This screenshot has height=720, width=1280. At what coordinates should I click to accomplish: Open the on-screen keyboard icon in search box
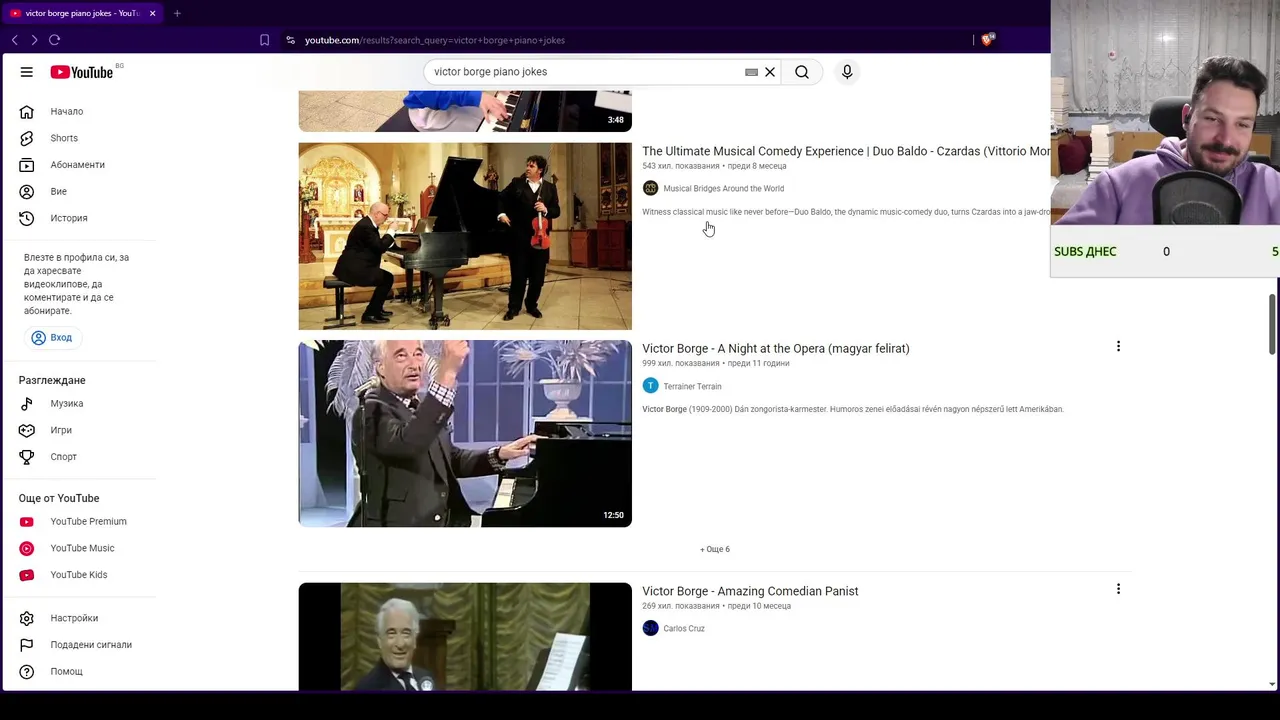click(x=752, y=72)
